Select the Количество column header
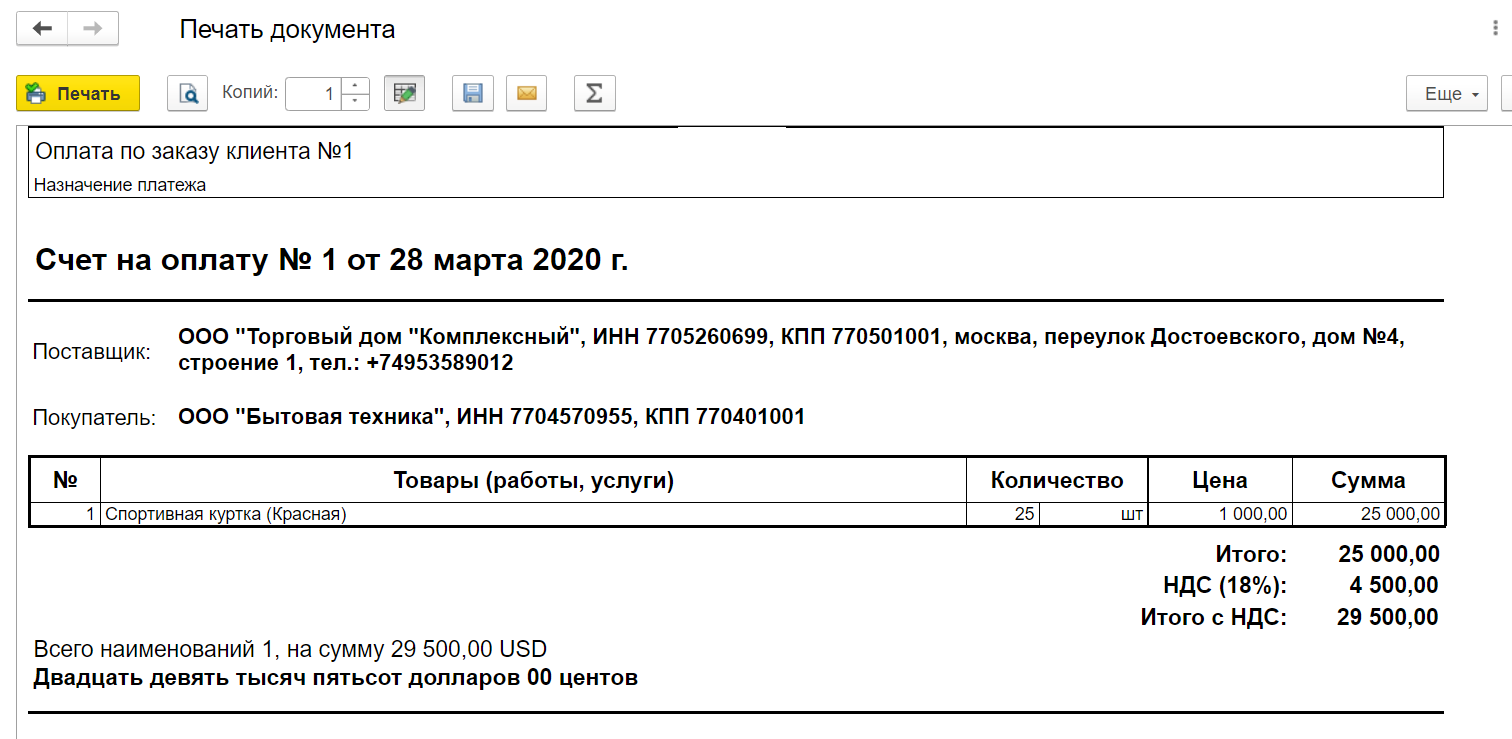 [1057, 480]
